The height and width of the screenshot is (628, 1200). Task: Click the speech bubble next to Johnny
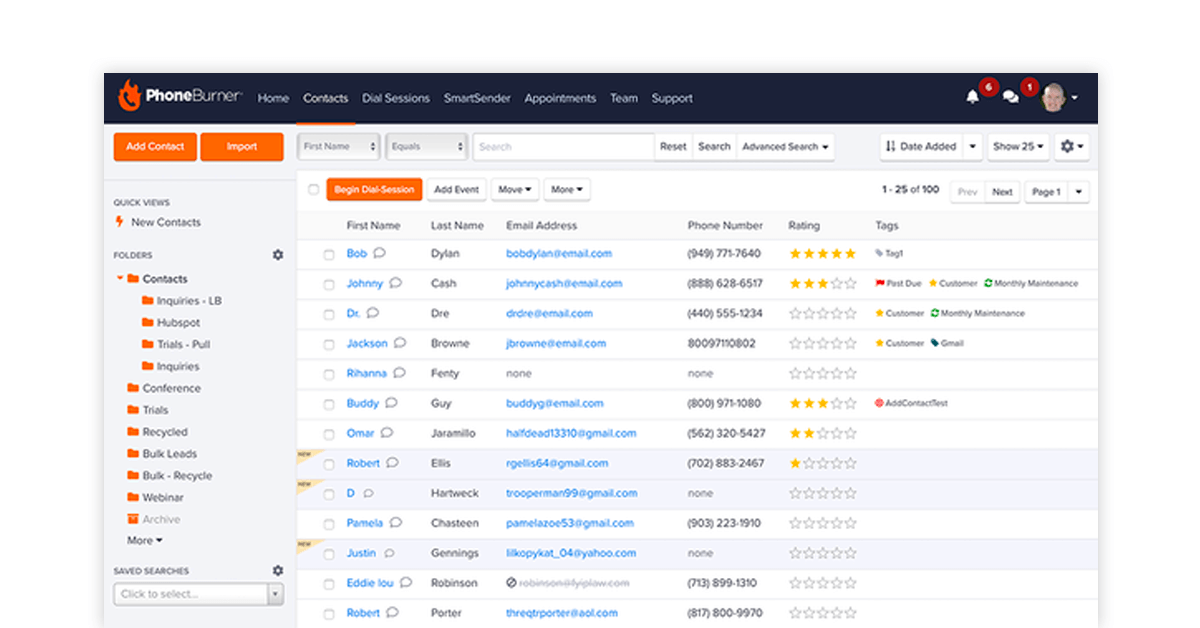click(396, 283)
